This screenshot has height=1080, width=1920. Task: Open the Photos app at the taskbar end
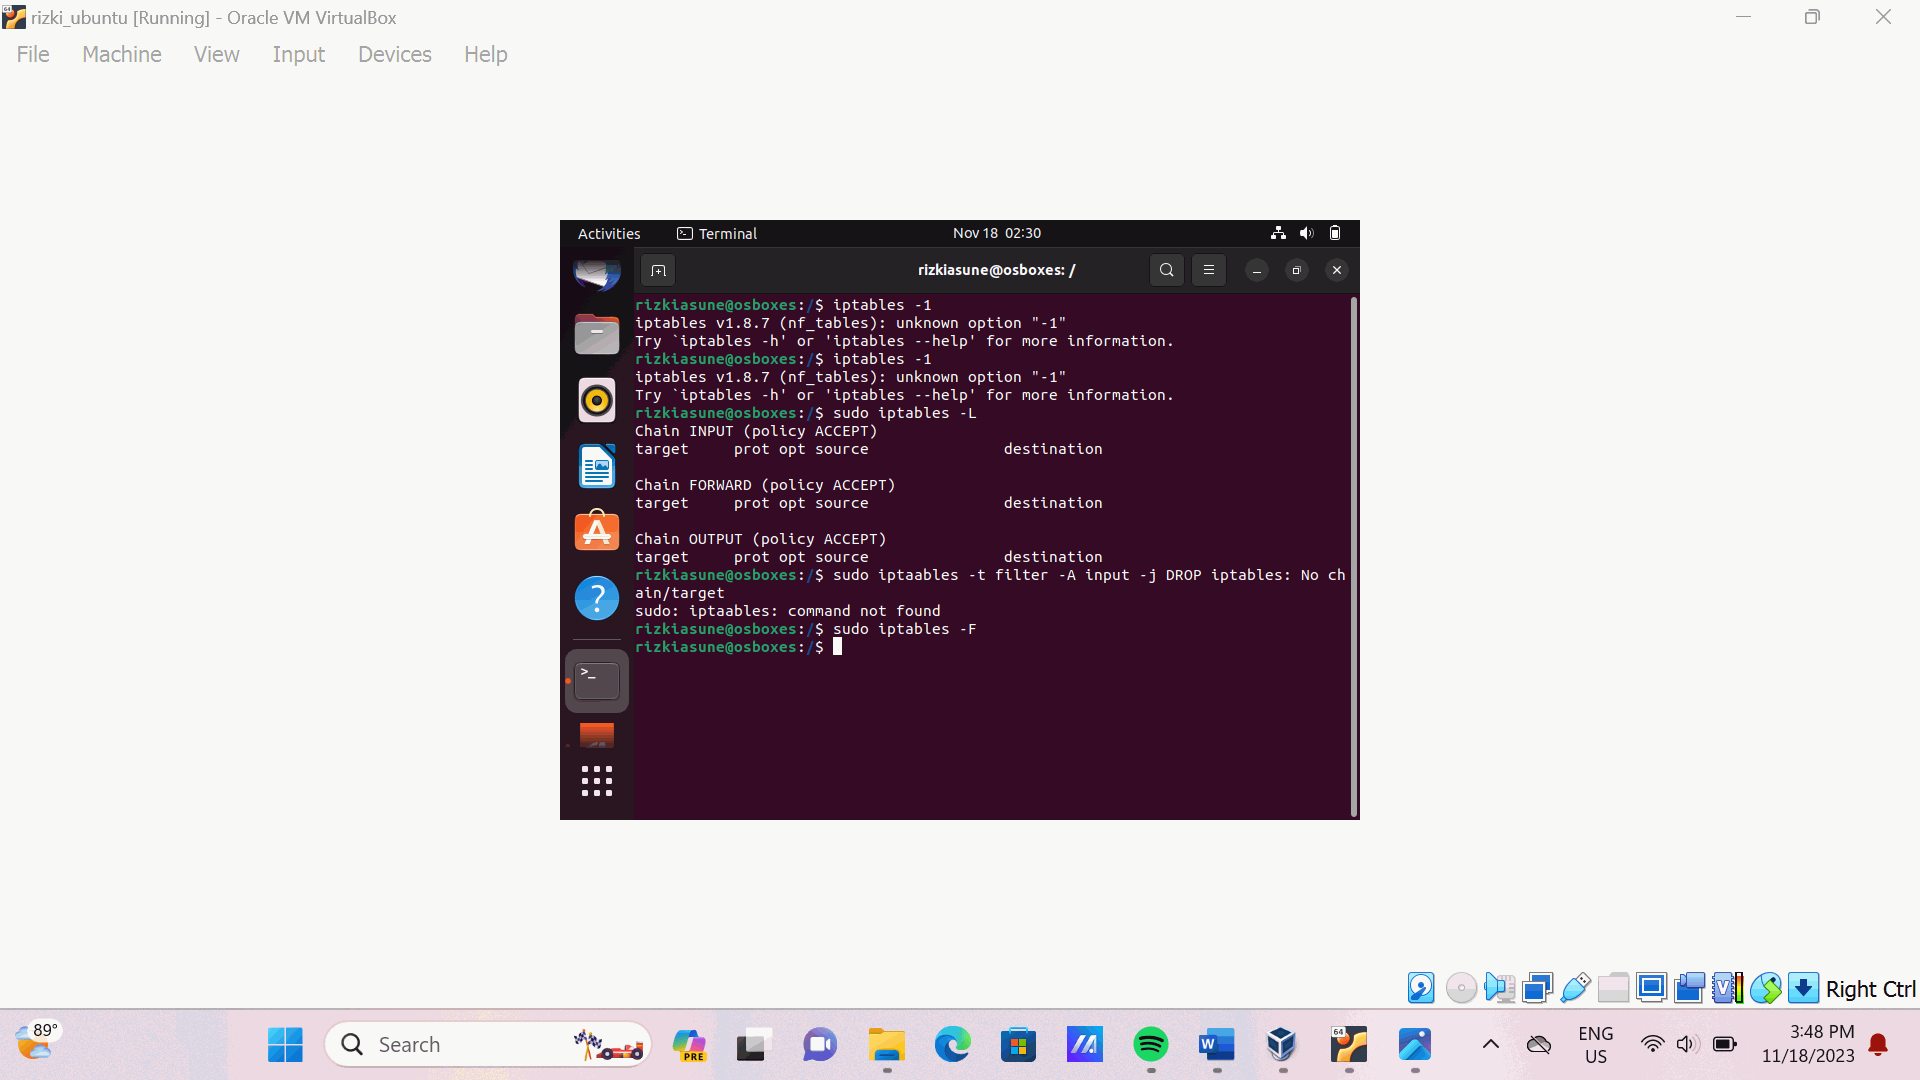coord(1415,1044)
